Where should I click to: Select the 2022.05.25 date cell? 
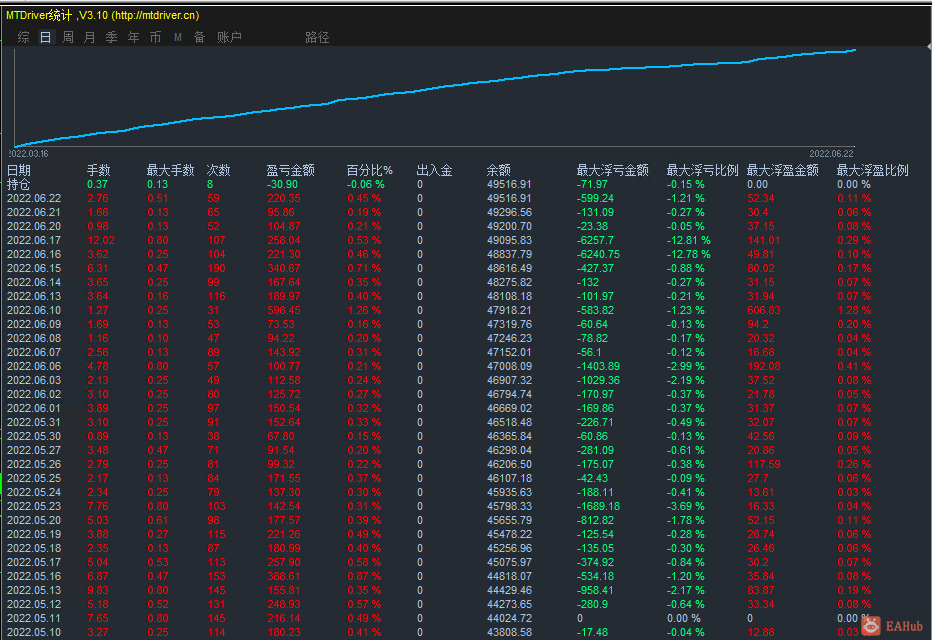tap(34, 478)
